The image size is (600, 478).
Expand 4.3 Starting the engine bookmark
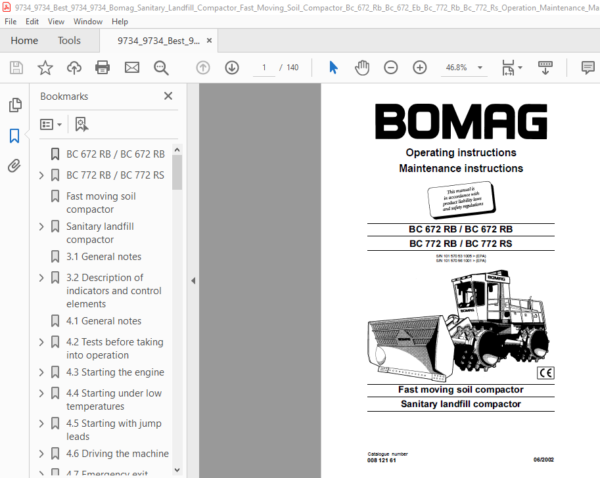[41, 372]
